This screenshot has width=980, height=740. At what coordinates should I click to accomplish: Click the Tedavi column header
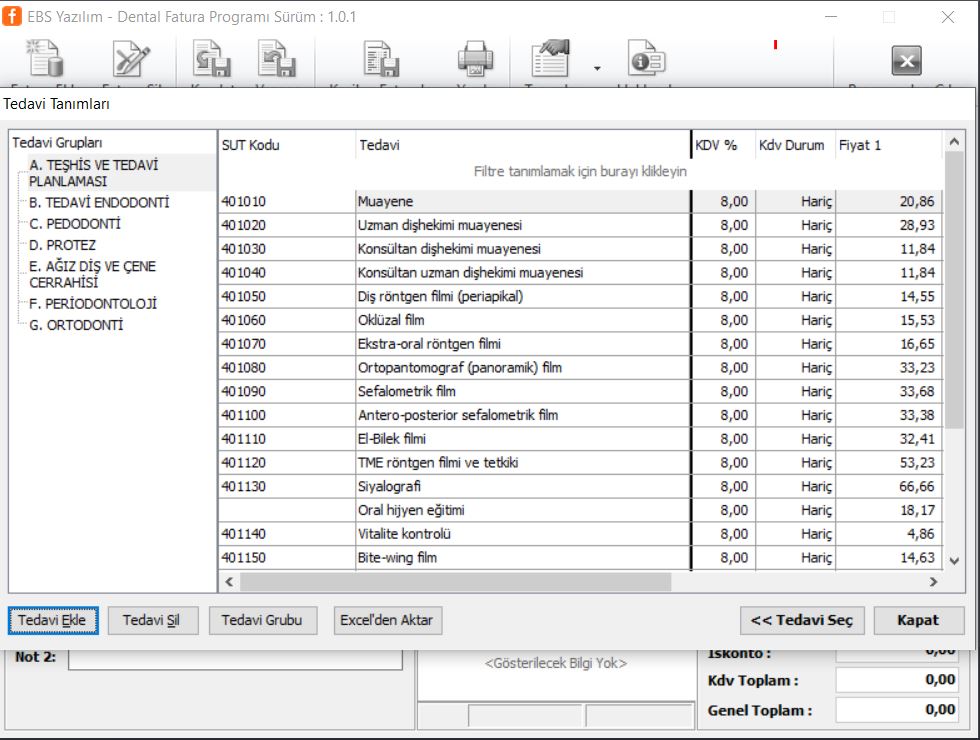tap(523, 145)
